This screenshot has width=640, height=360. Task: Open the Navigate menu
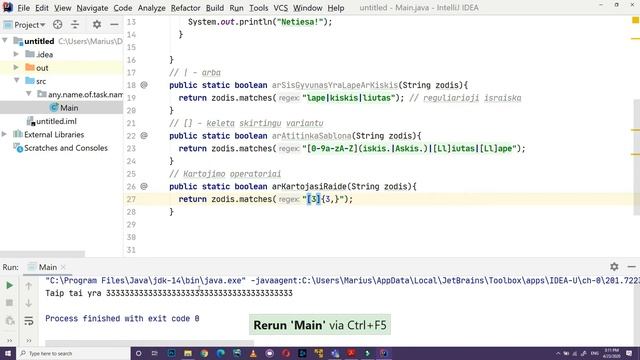coord(92,8)
